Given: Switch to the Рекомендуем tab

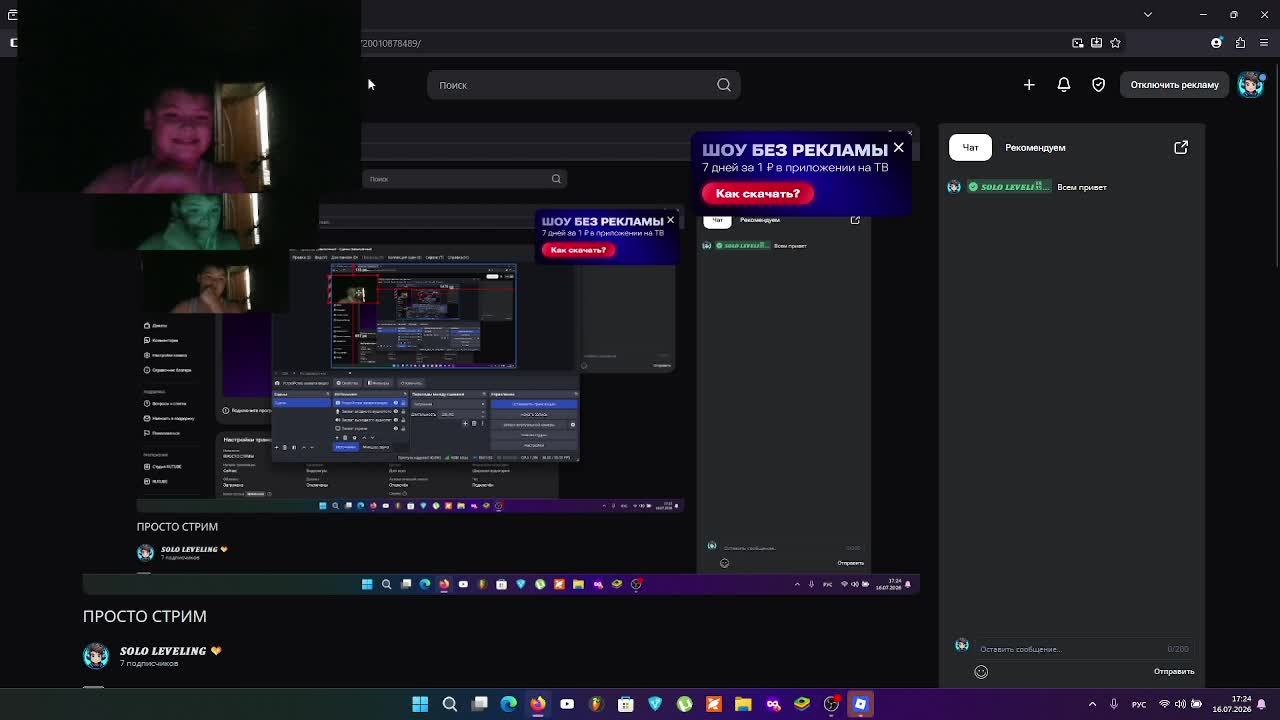Looking at the screenshot, I should pos(1035,147).
